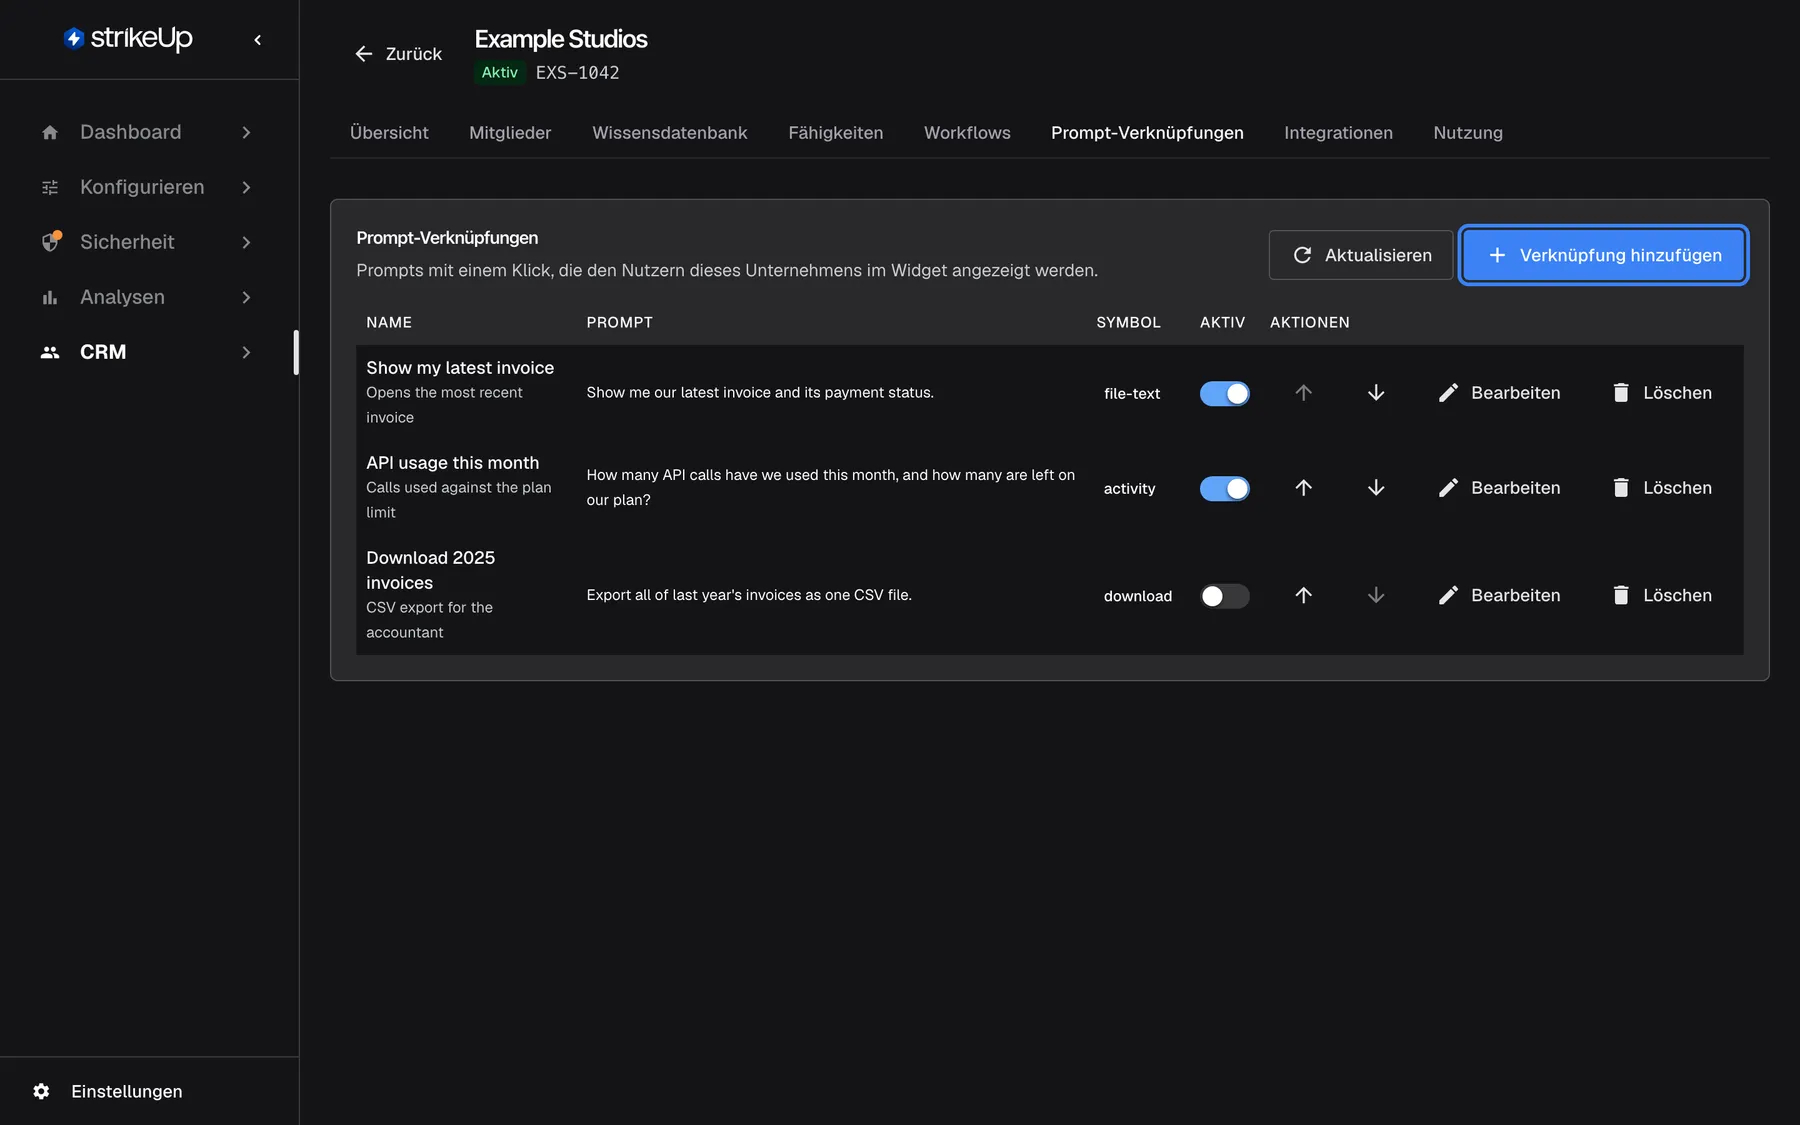
Task: Disable the 'Show my latest invoice' shortcut
Action: pyautogui.click(x=1225, y=393)
